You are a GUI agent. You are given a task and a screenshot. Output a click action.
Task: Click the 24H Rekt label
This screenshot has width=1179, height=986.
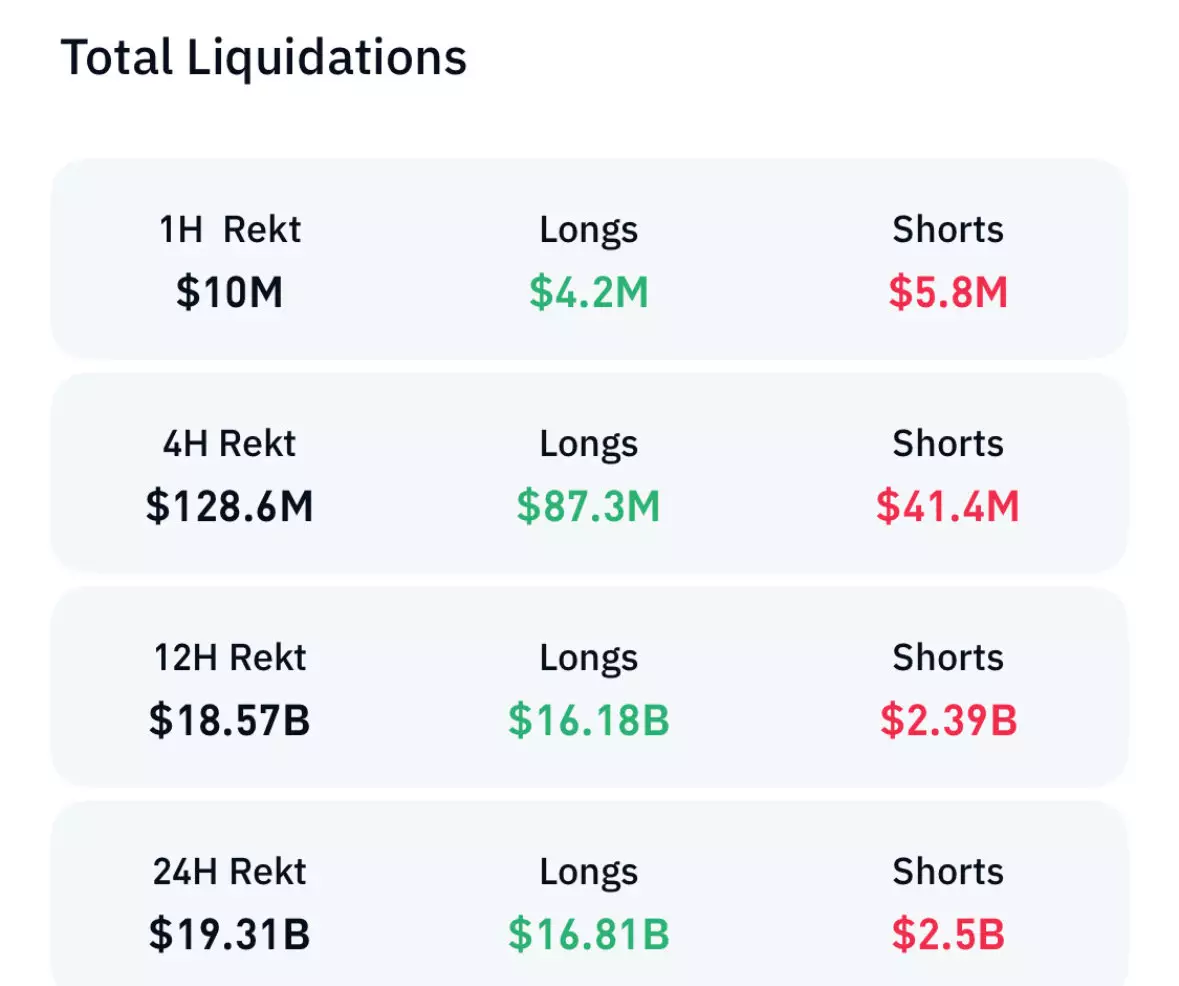(230, 872)
